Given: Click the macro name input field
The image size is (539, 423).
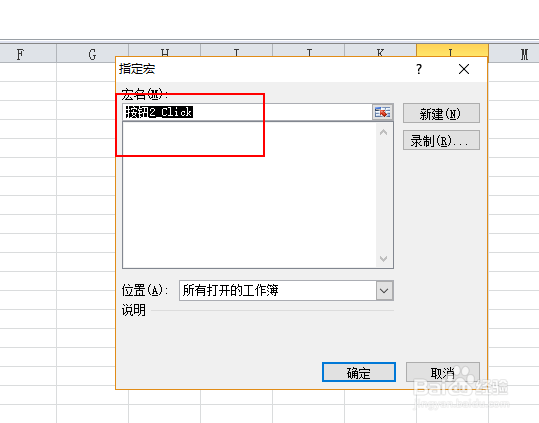Looking at the screenshot, I should (x=247, y=112).
